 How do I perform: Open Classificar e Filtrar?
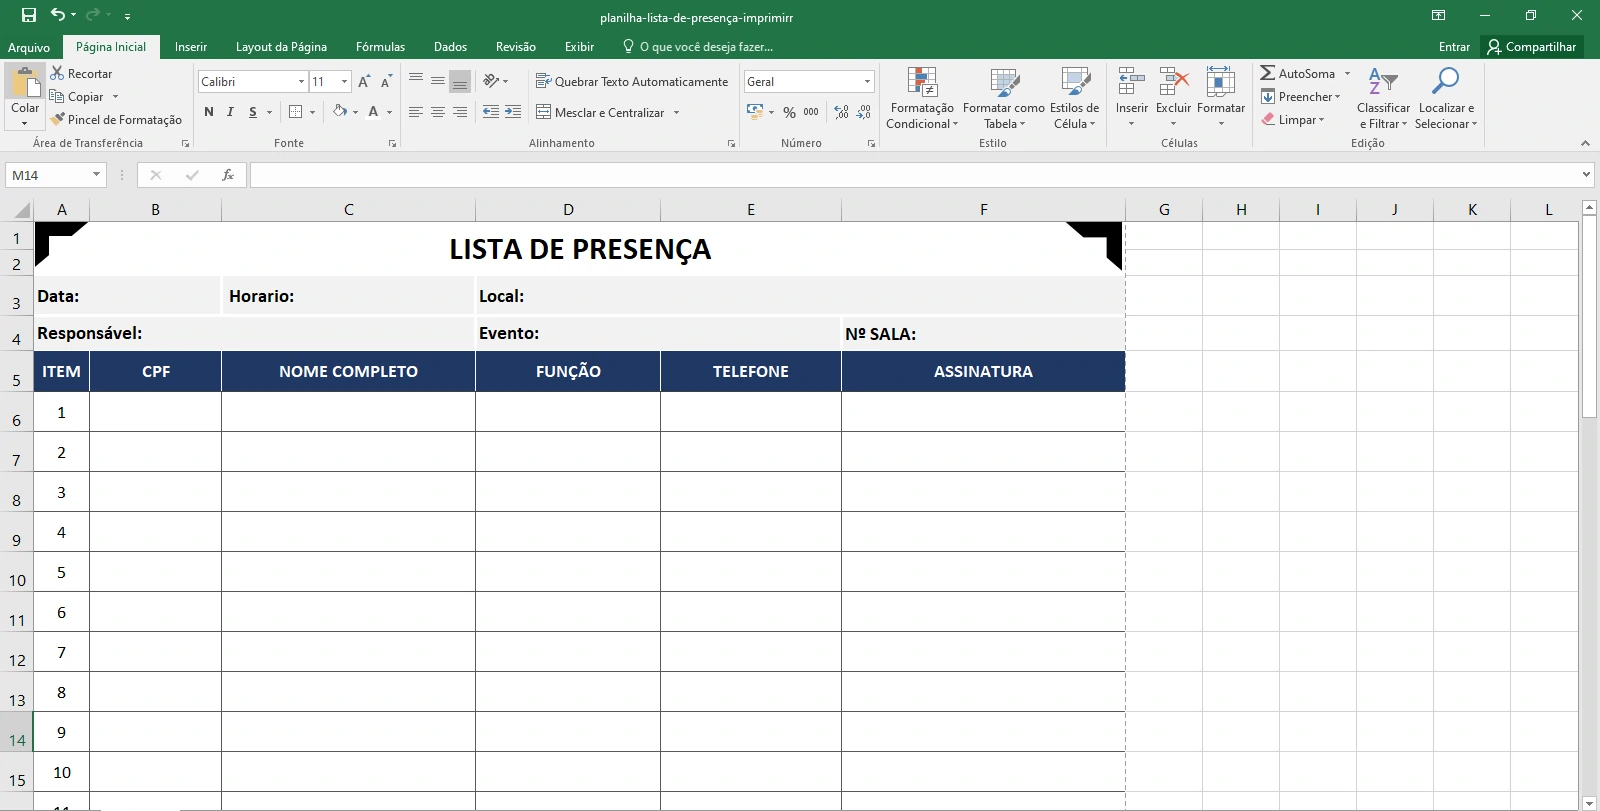click(1383, 98)
